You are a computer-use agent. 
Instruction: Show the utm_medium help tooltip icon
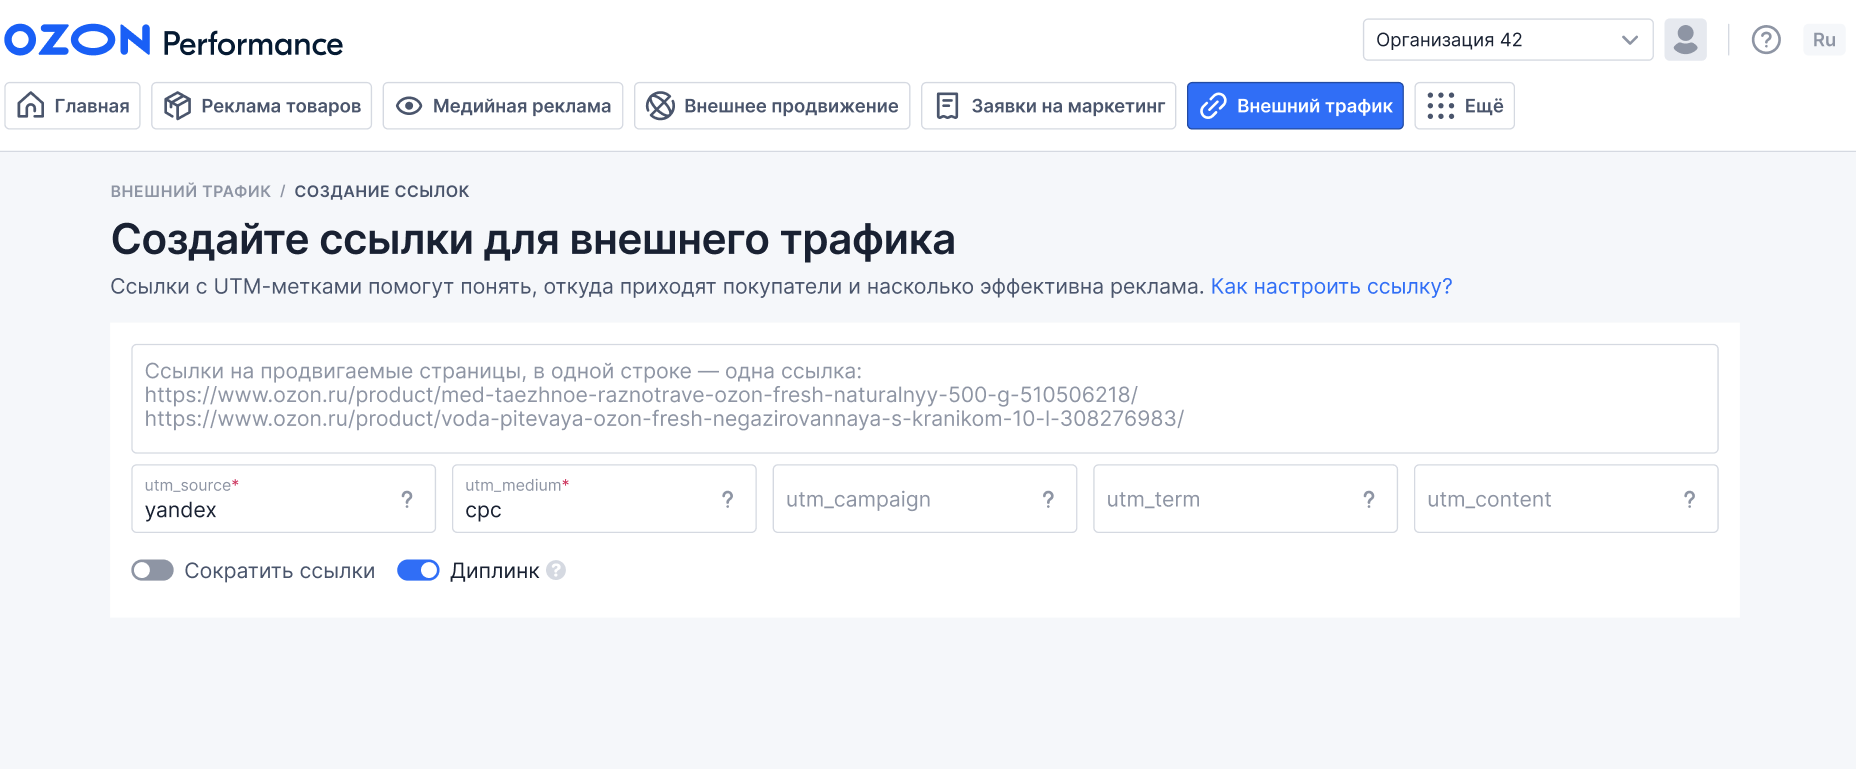(x=728, y=499)
